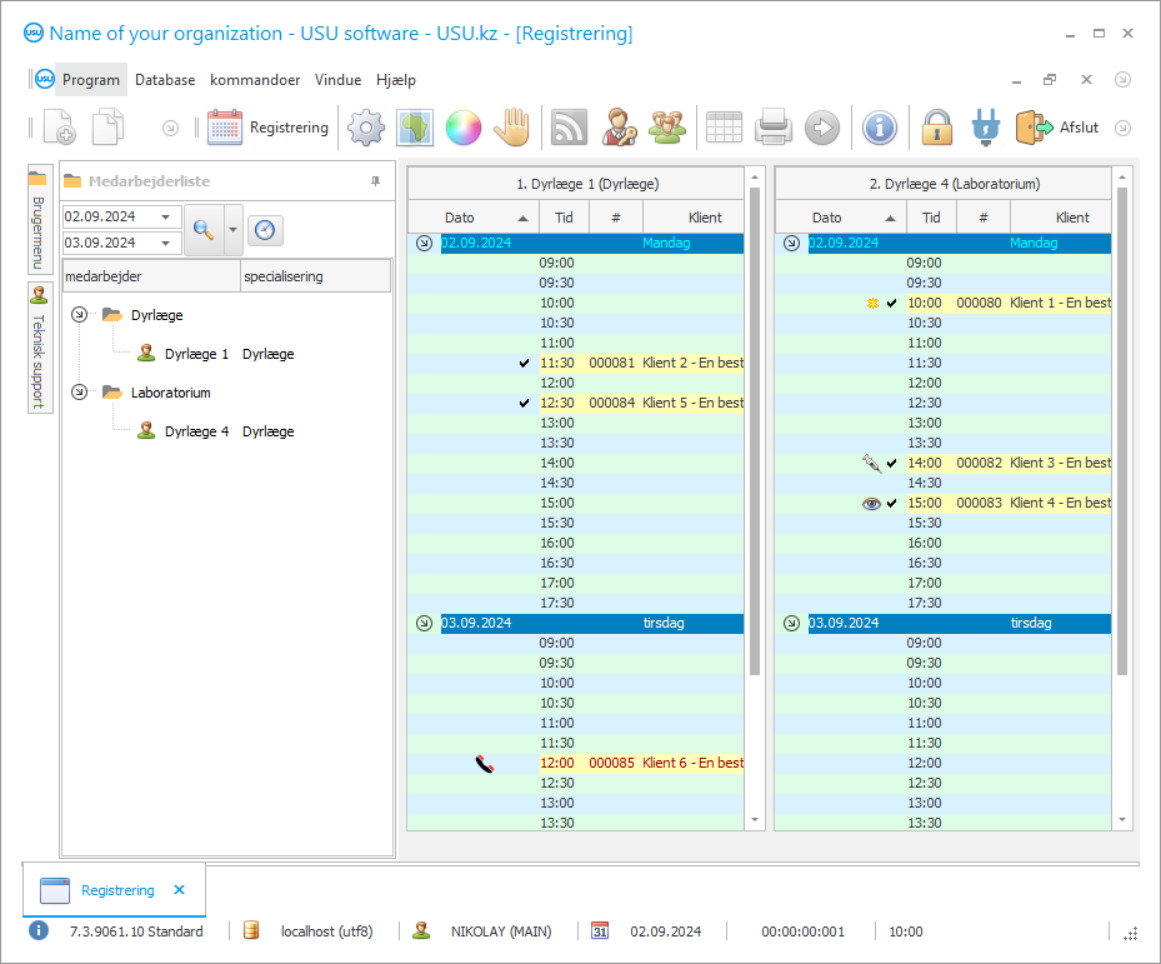Click the blue info icon in toolbar
This screenshot has height=964, width=1161.
[879, 127]
